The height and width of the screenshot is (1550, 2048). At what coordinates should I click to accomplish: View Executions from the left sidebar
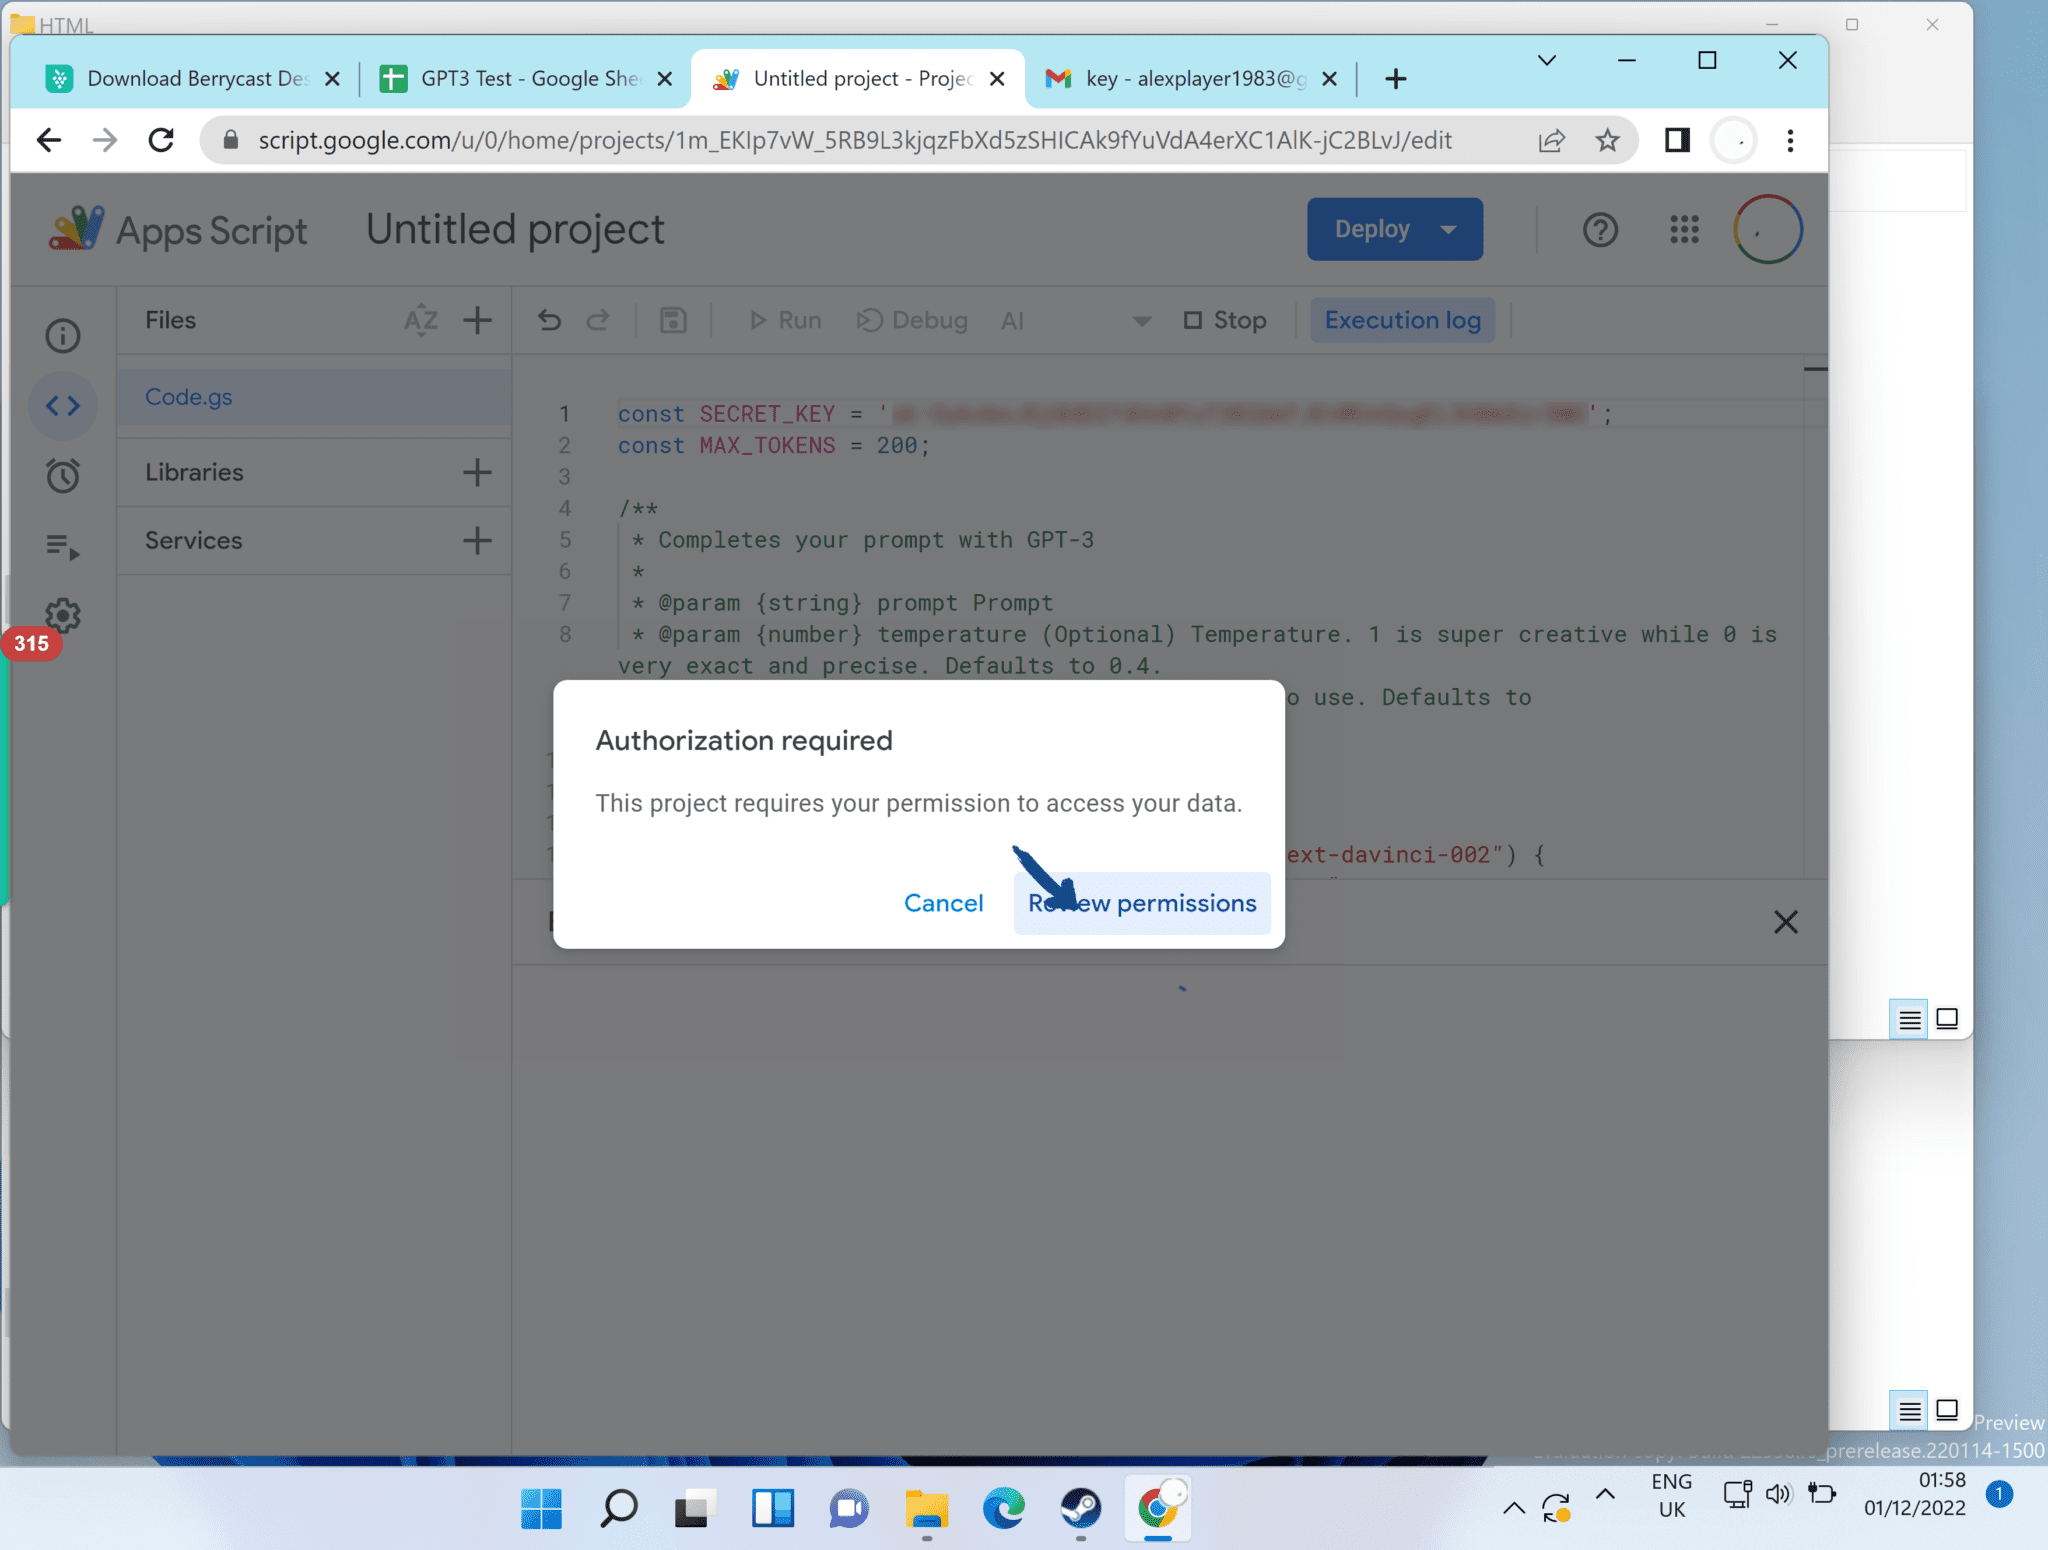pyautogui.click(x=63, y=545)
